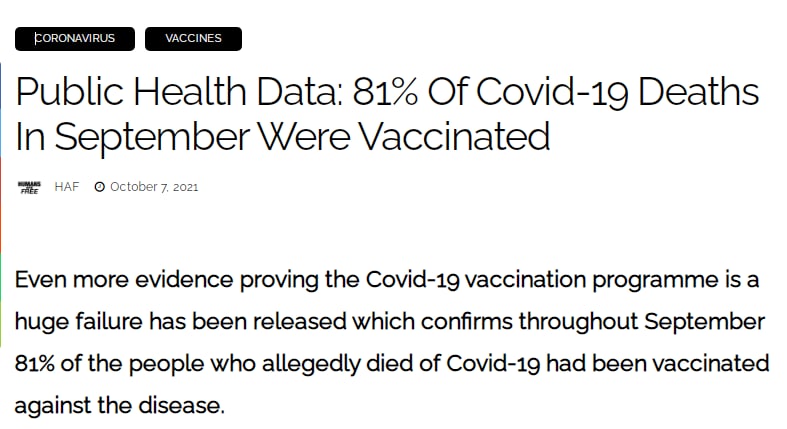This screenshot has width=787, height=429.
Task: Click the final line "against the disease."
Action: (119, 406)
